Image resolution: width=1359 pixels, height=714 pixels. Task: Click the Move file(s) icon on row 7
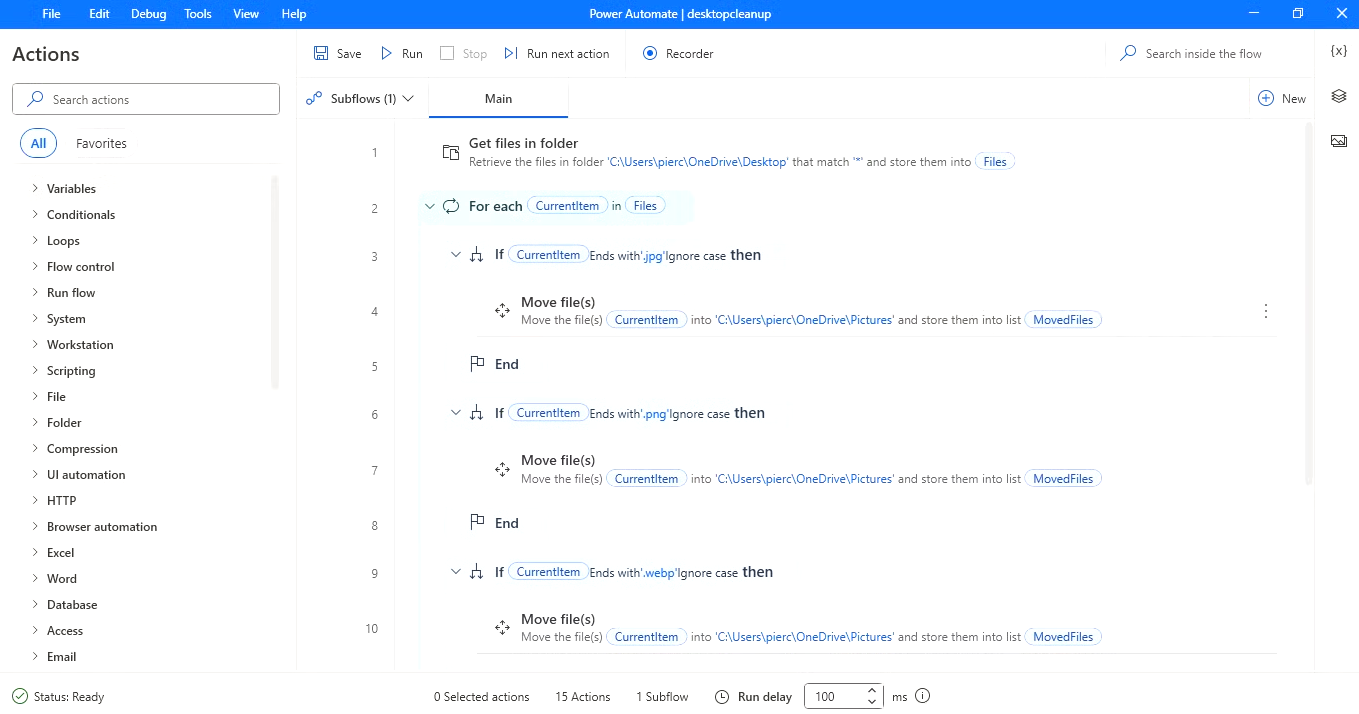503,469
